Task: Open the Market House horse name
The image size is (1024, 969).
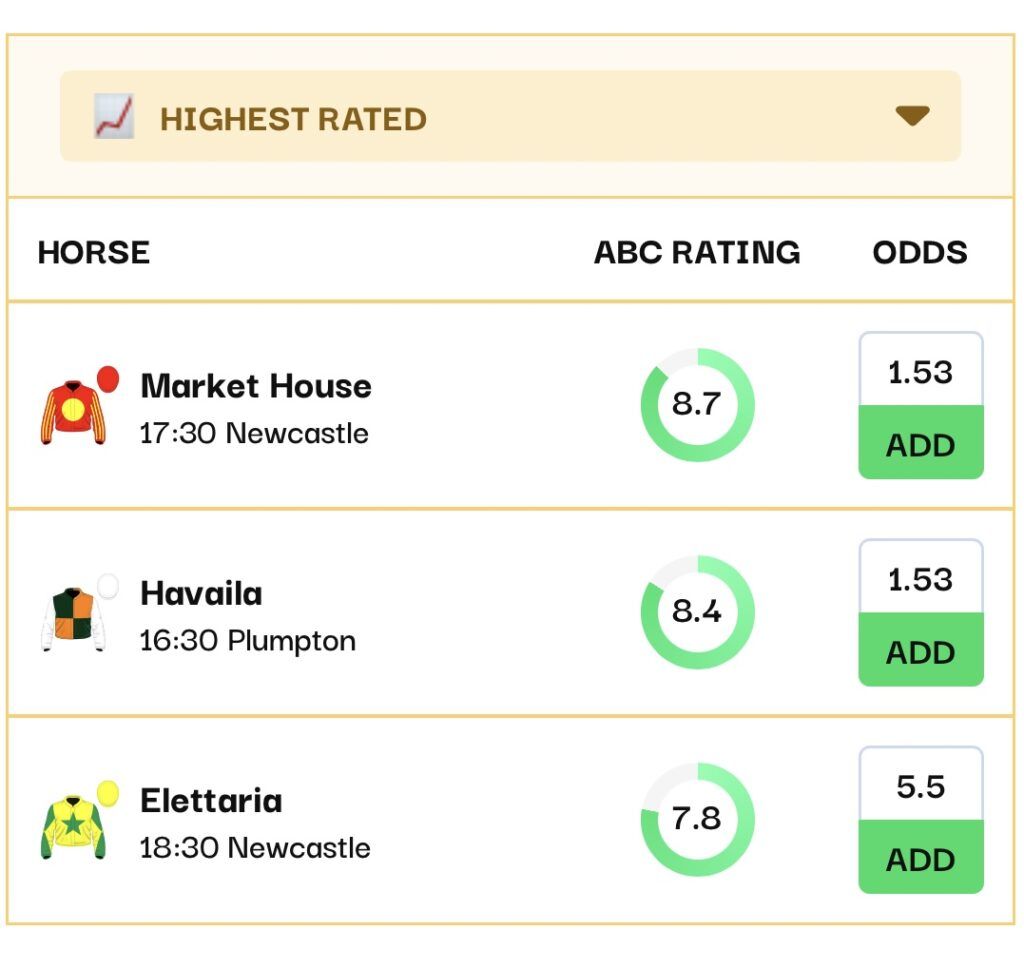Action: tap(256, 387)
